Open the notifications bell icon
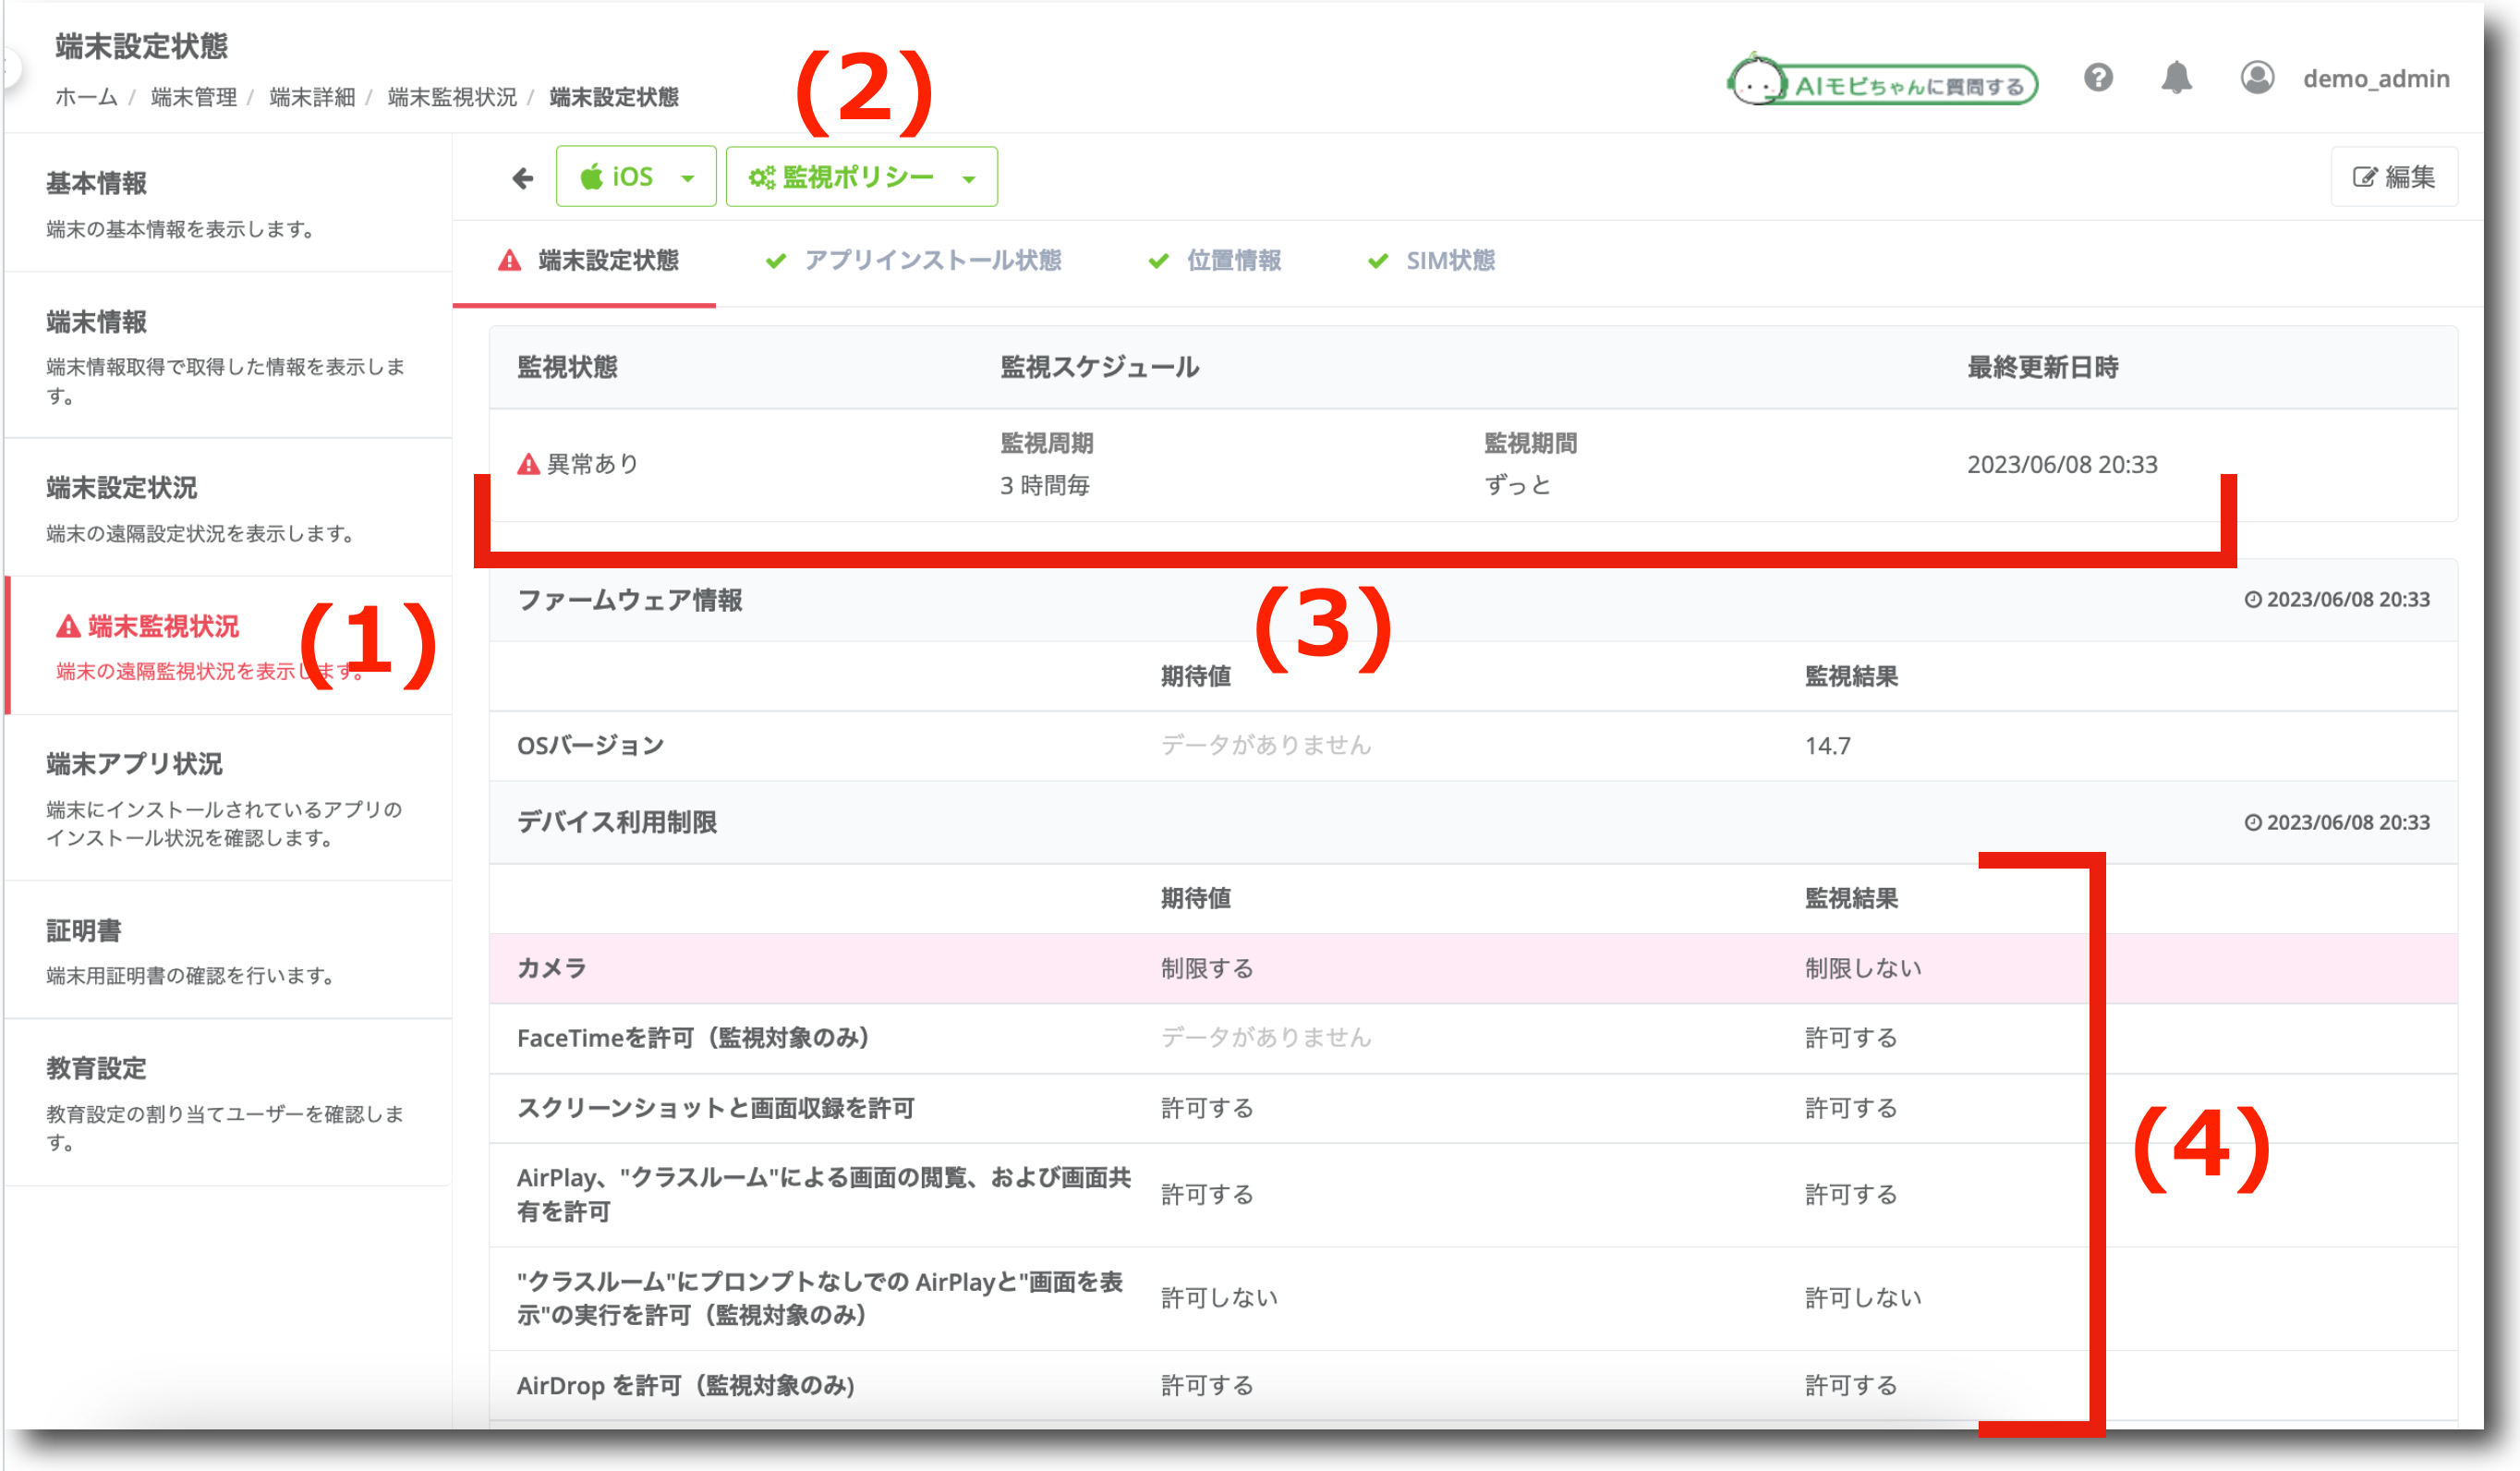Screen dimensions: 2520x1471 [x=2176, y=78]
